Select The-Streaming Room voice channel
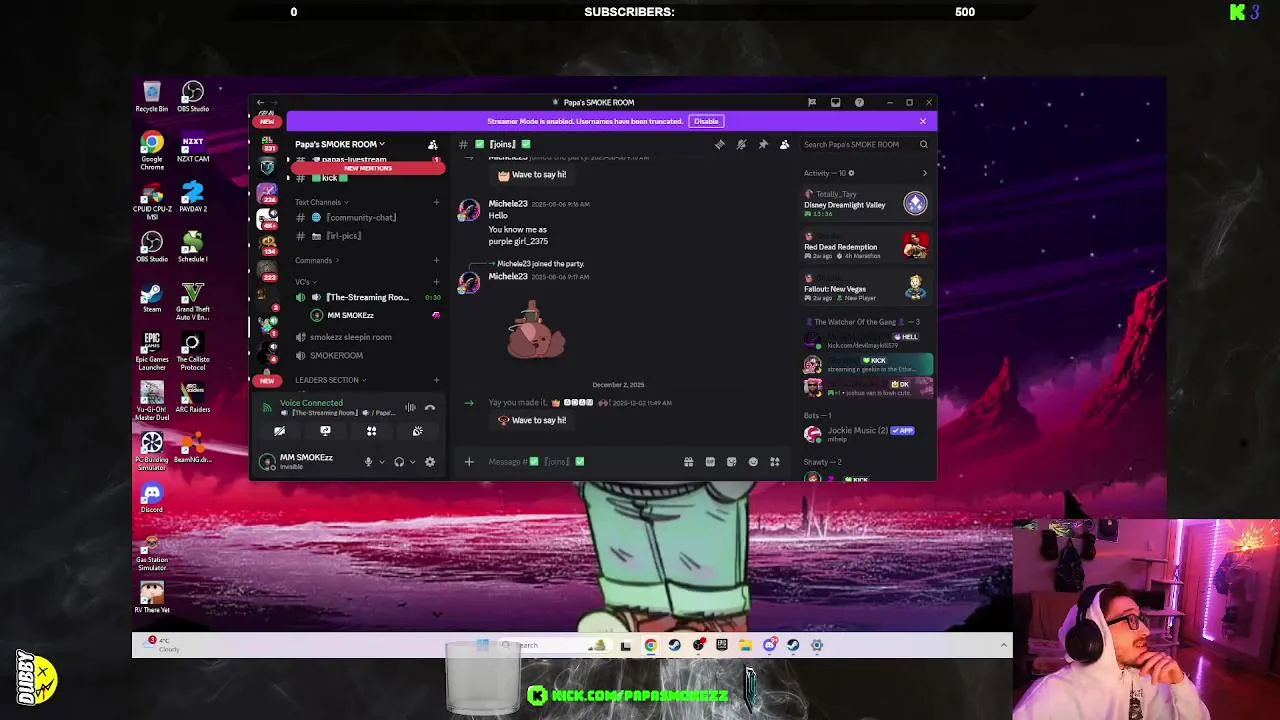The image size is (1280, 720). [367, 297]
